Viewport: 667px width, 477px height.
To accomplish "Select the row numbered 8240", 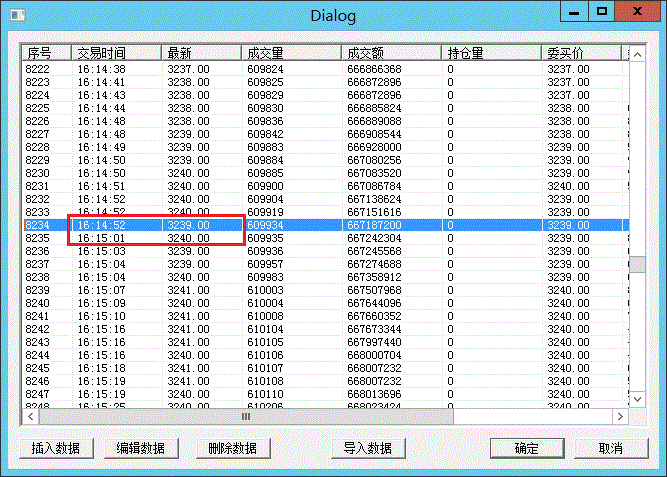I will coord(38,303).
